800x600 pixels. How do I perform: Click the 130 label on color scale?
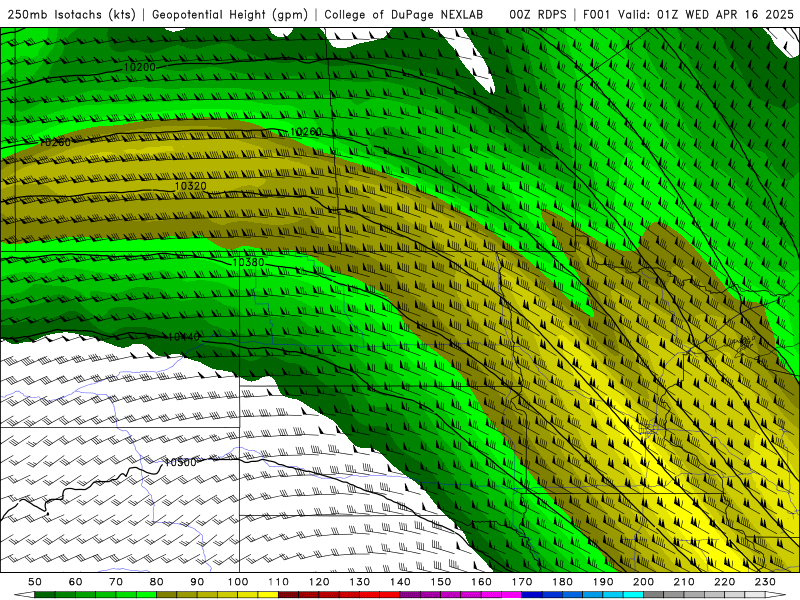click(x=360, y=582)
